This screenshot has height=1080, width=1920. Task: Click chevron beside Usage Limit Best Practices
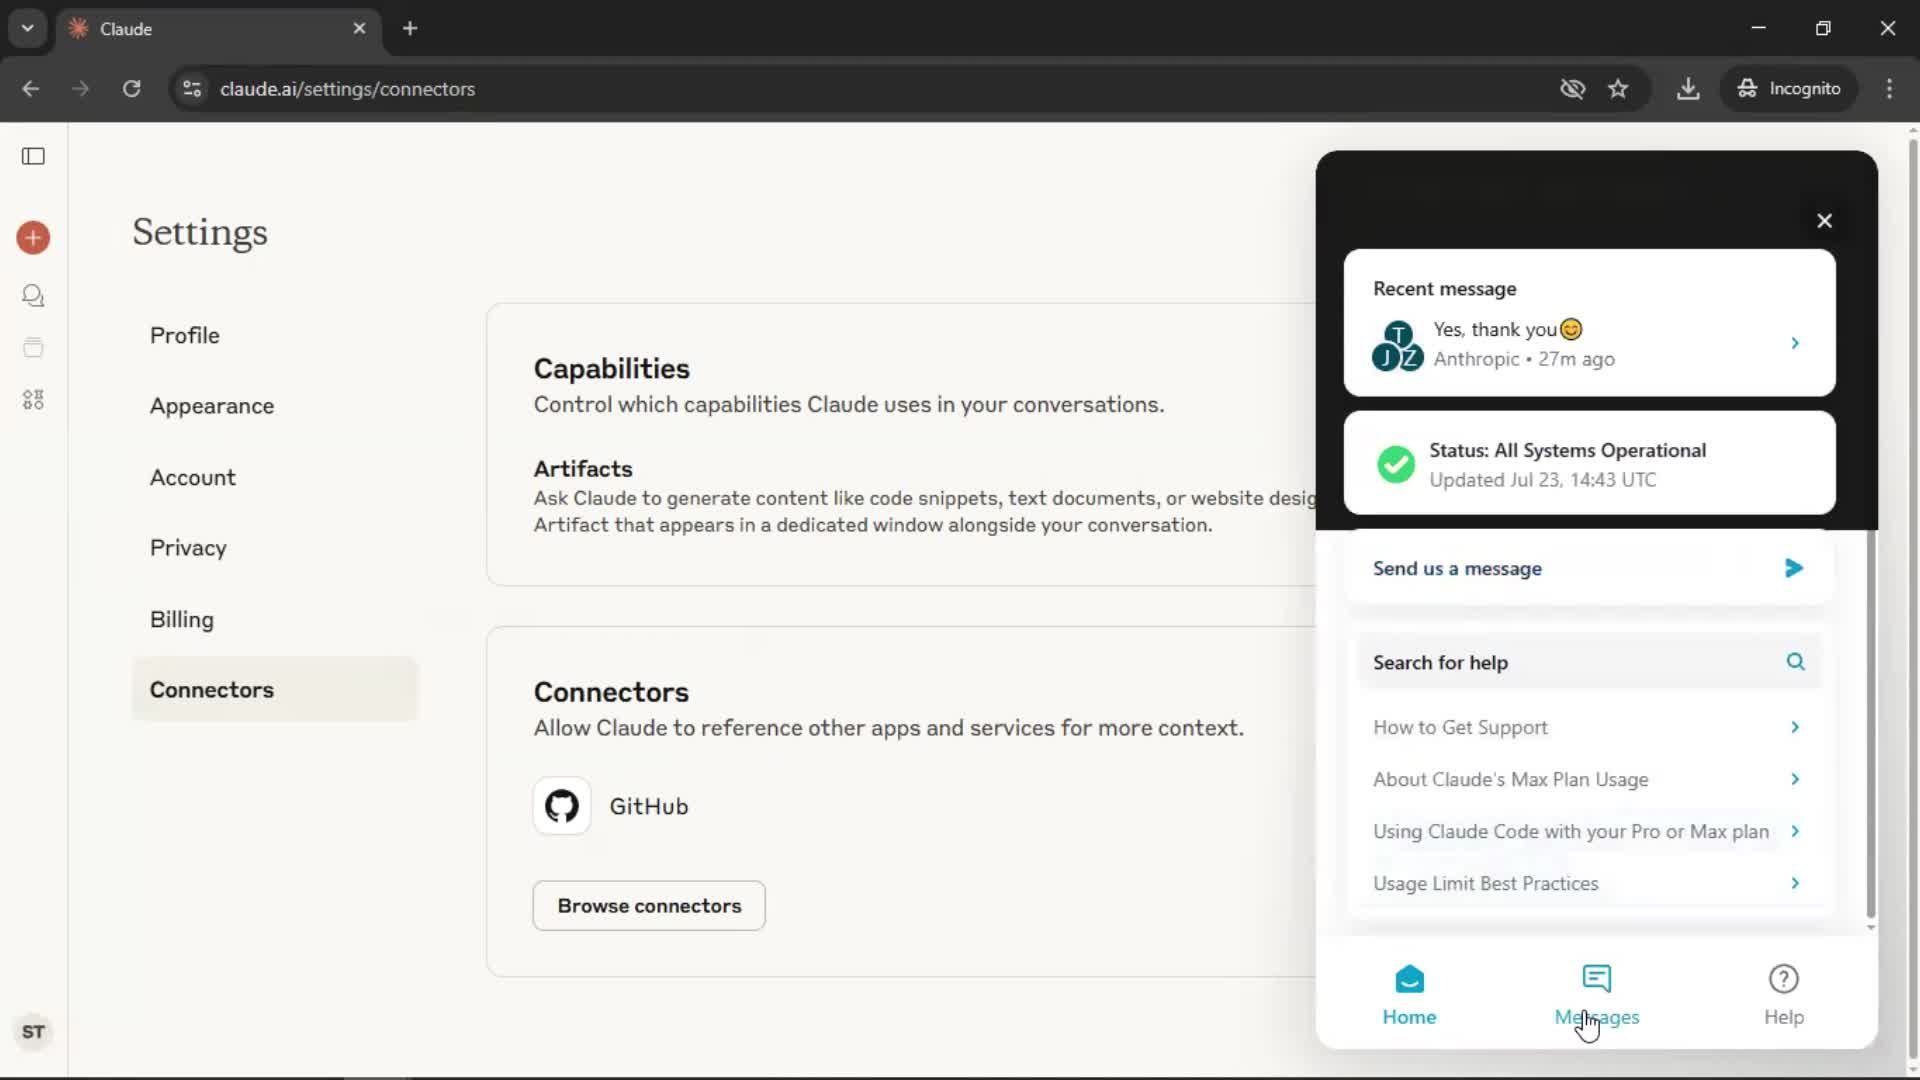coord(1795,883)
